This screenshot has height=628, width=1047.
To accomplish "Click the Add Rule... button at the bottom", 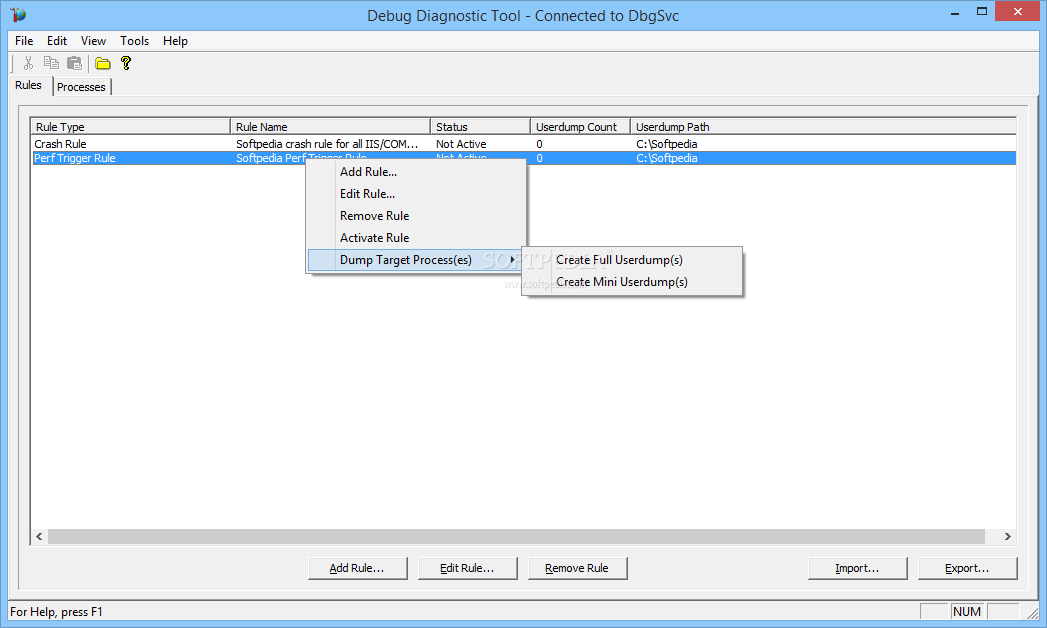I will pyautogui.click(x=357, y=568).
